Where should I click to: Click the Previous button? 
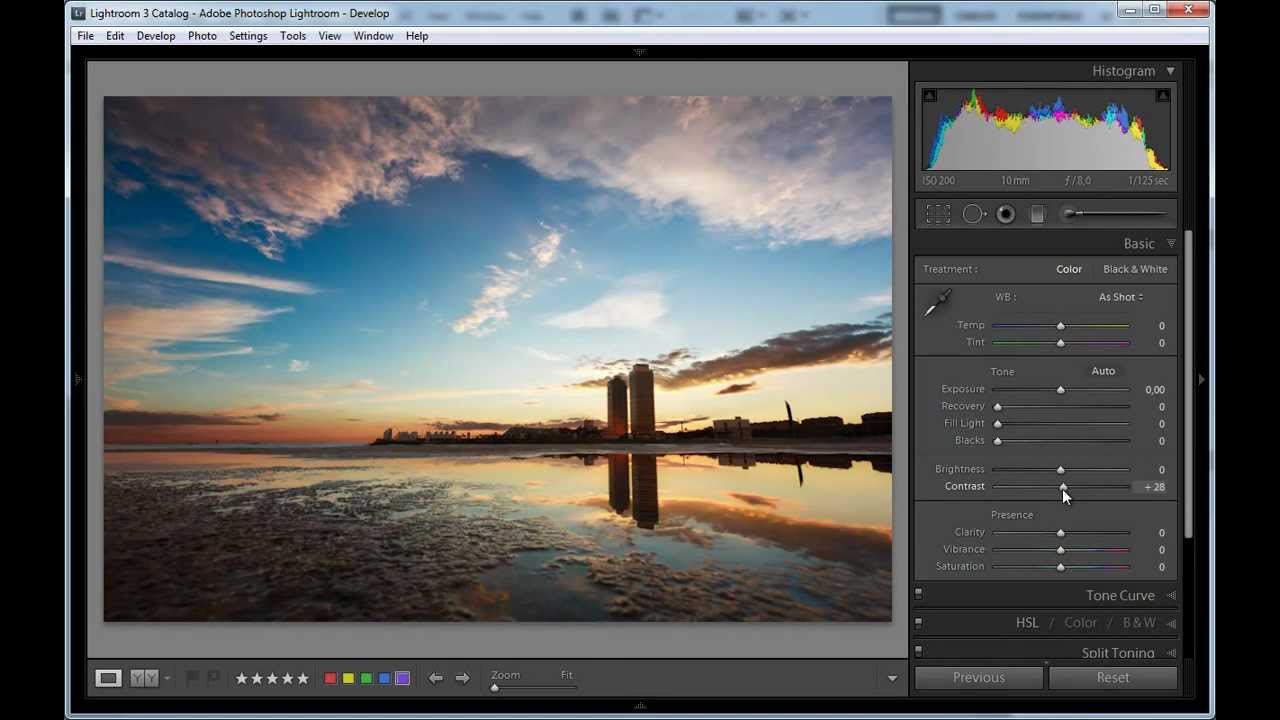979,677
